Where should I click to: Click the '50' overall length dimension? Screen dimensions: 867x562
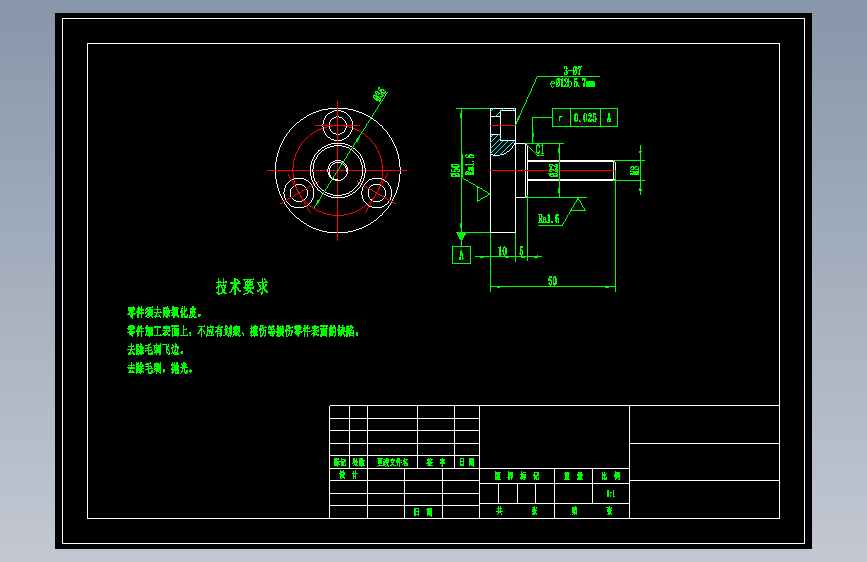pyautogui.click(x=552, y=281)
